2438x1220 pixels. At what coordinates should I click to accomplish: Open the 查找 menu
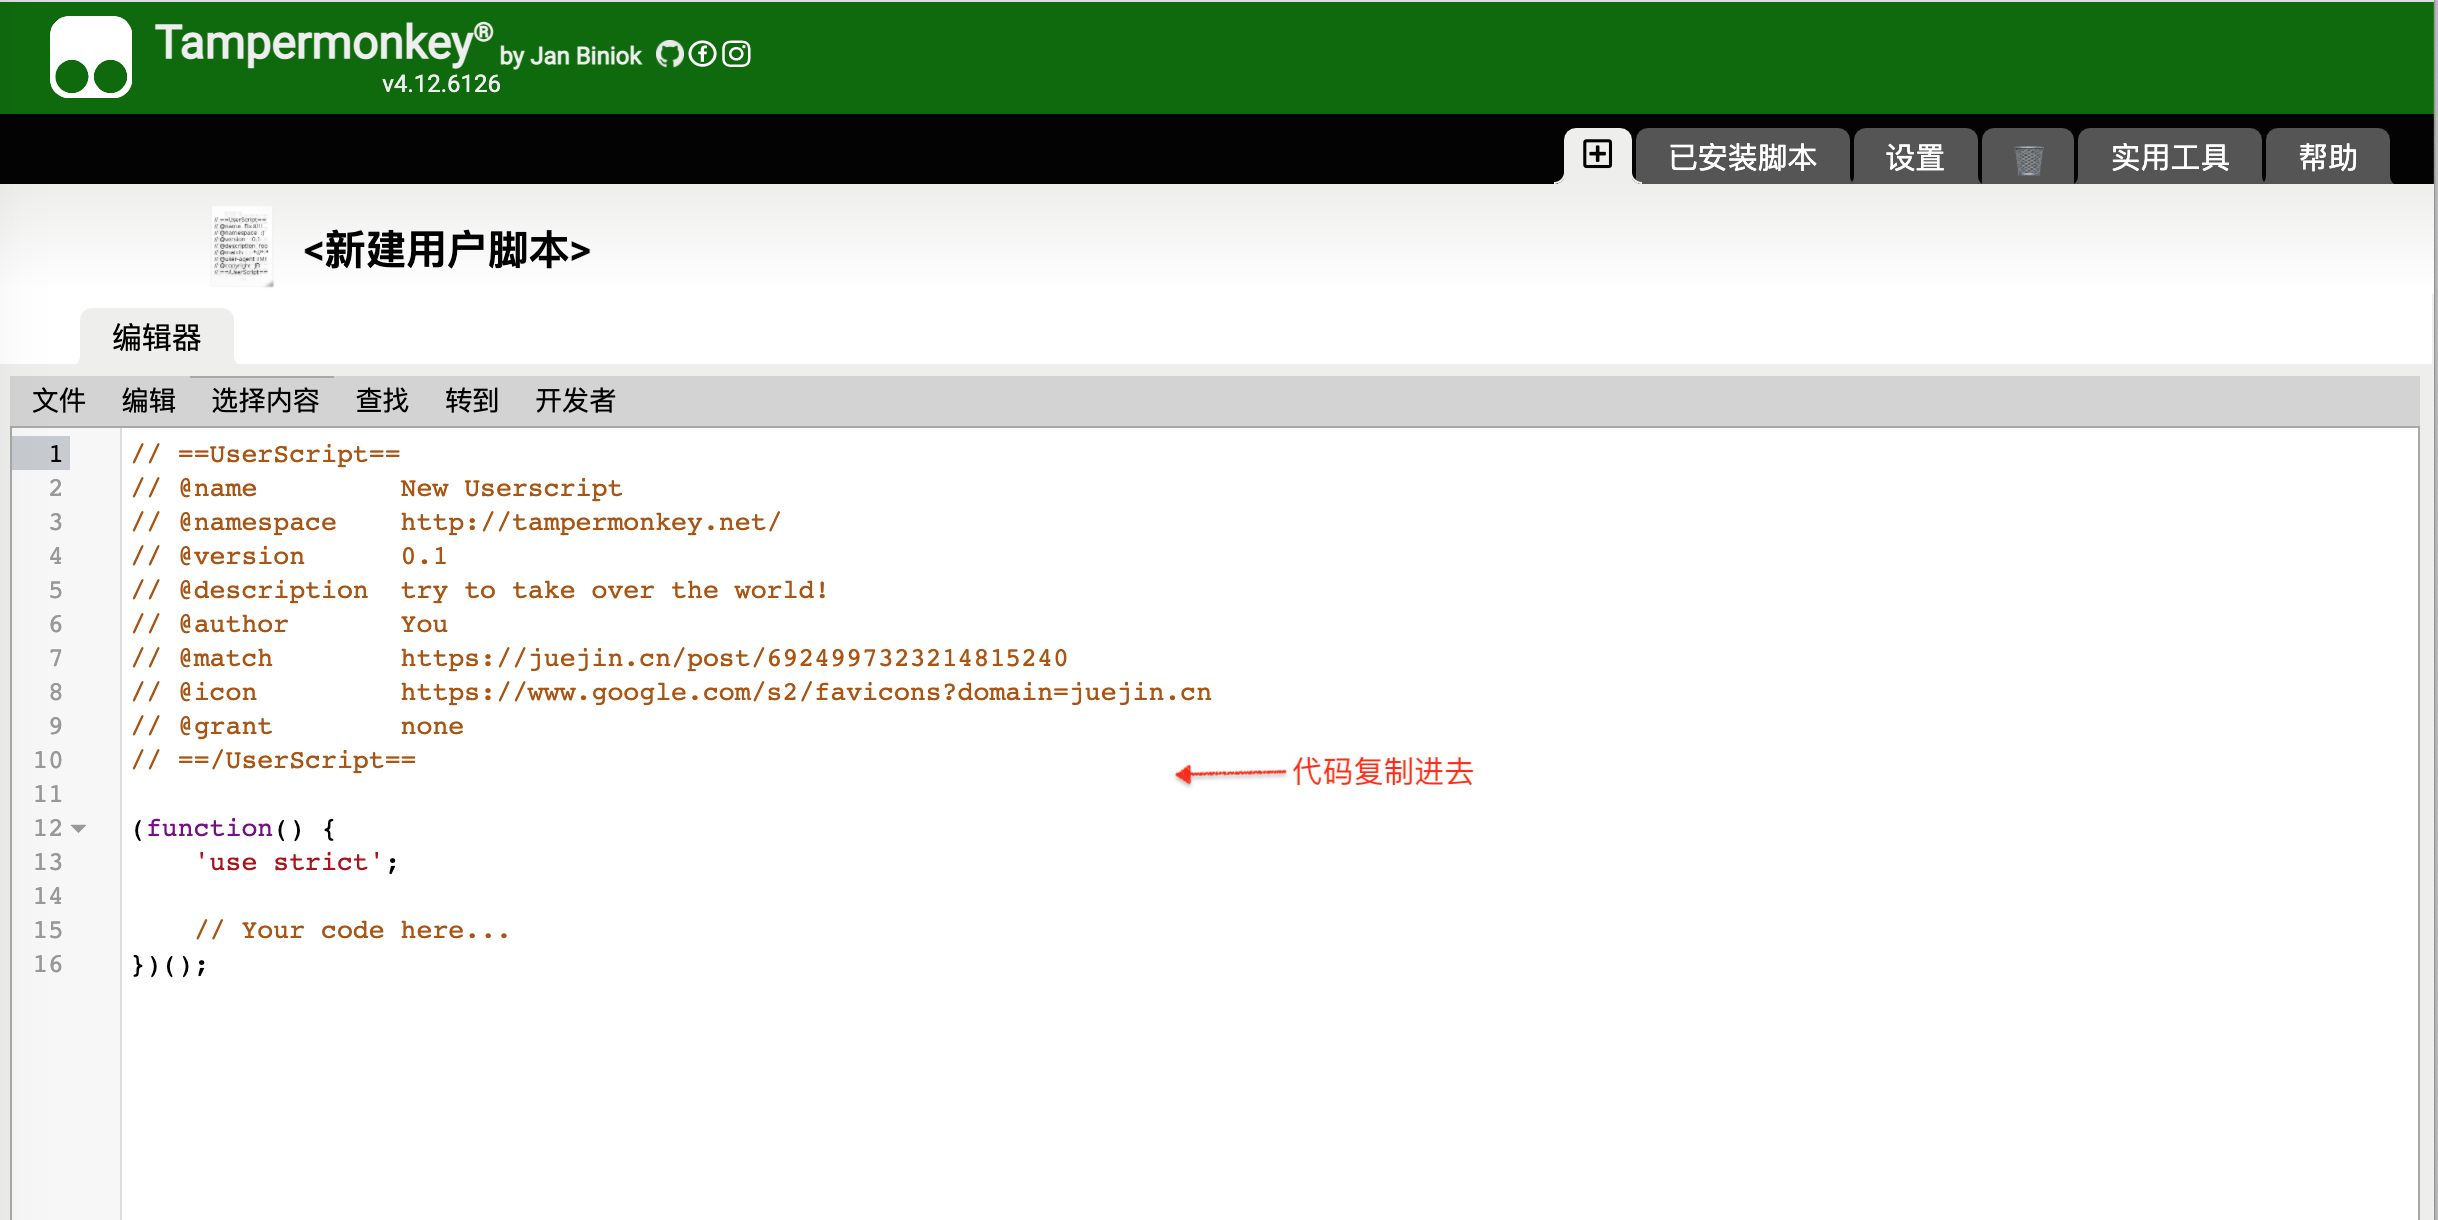(382, 401)
